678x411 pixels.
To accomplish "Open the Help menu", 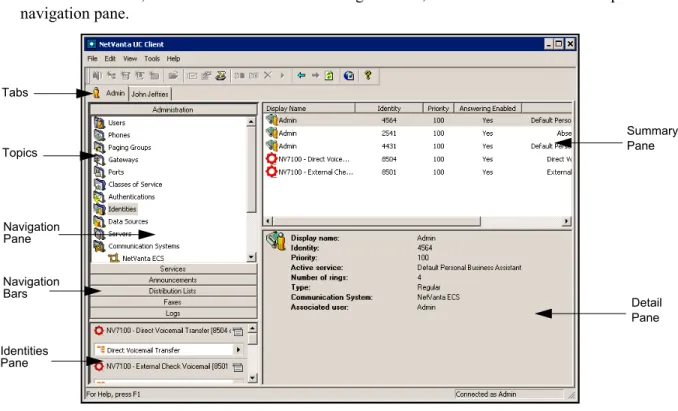I will 173,59.
